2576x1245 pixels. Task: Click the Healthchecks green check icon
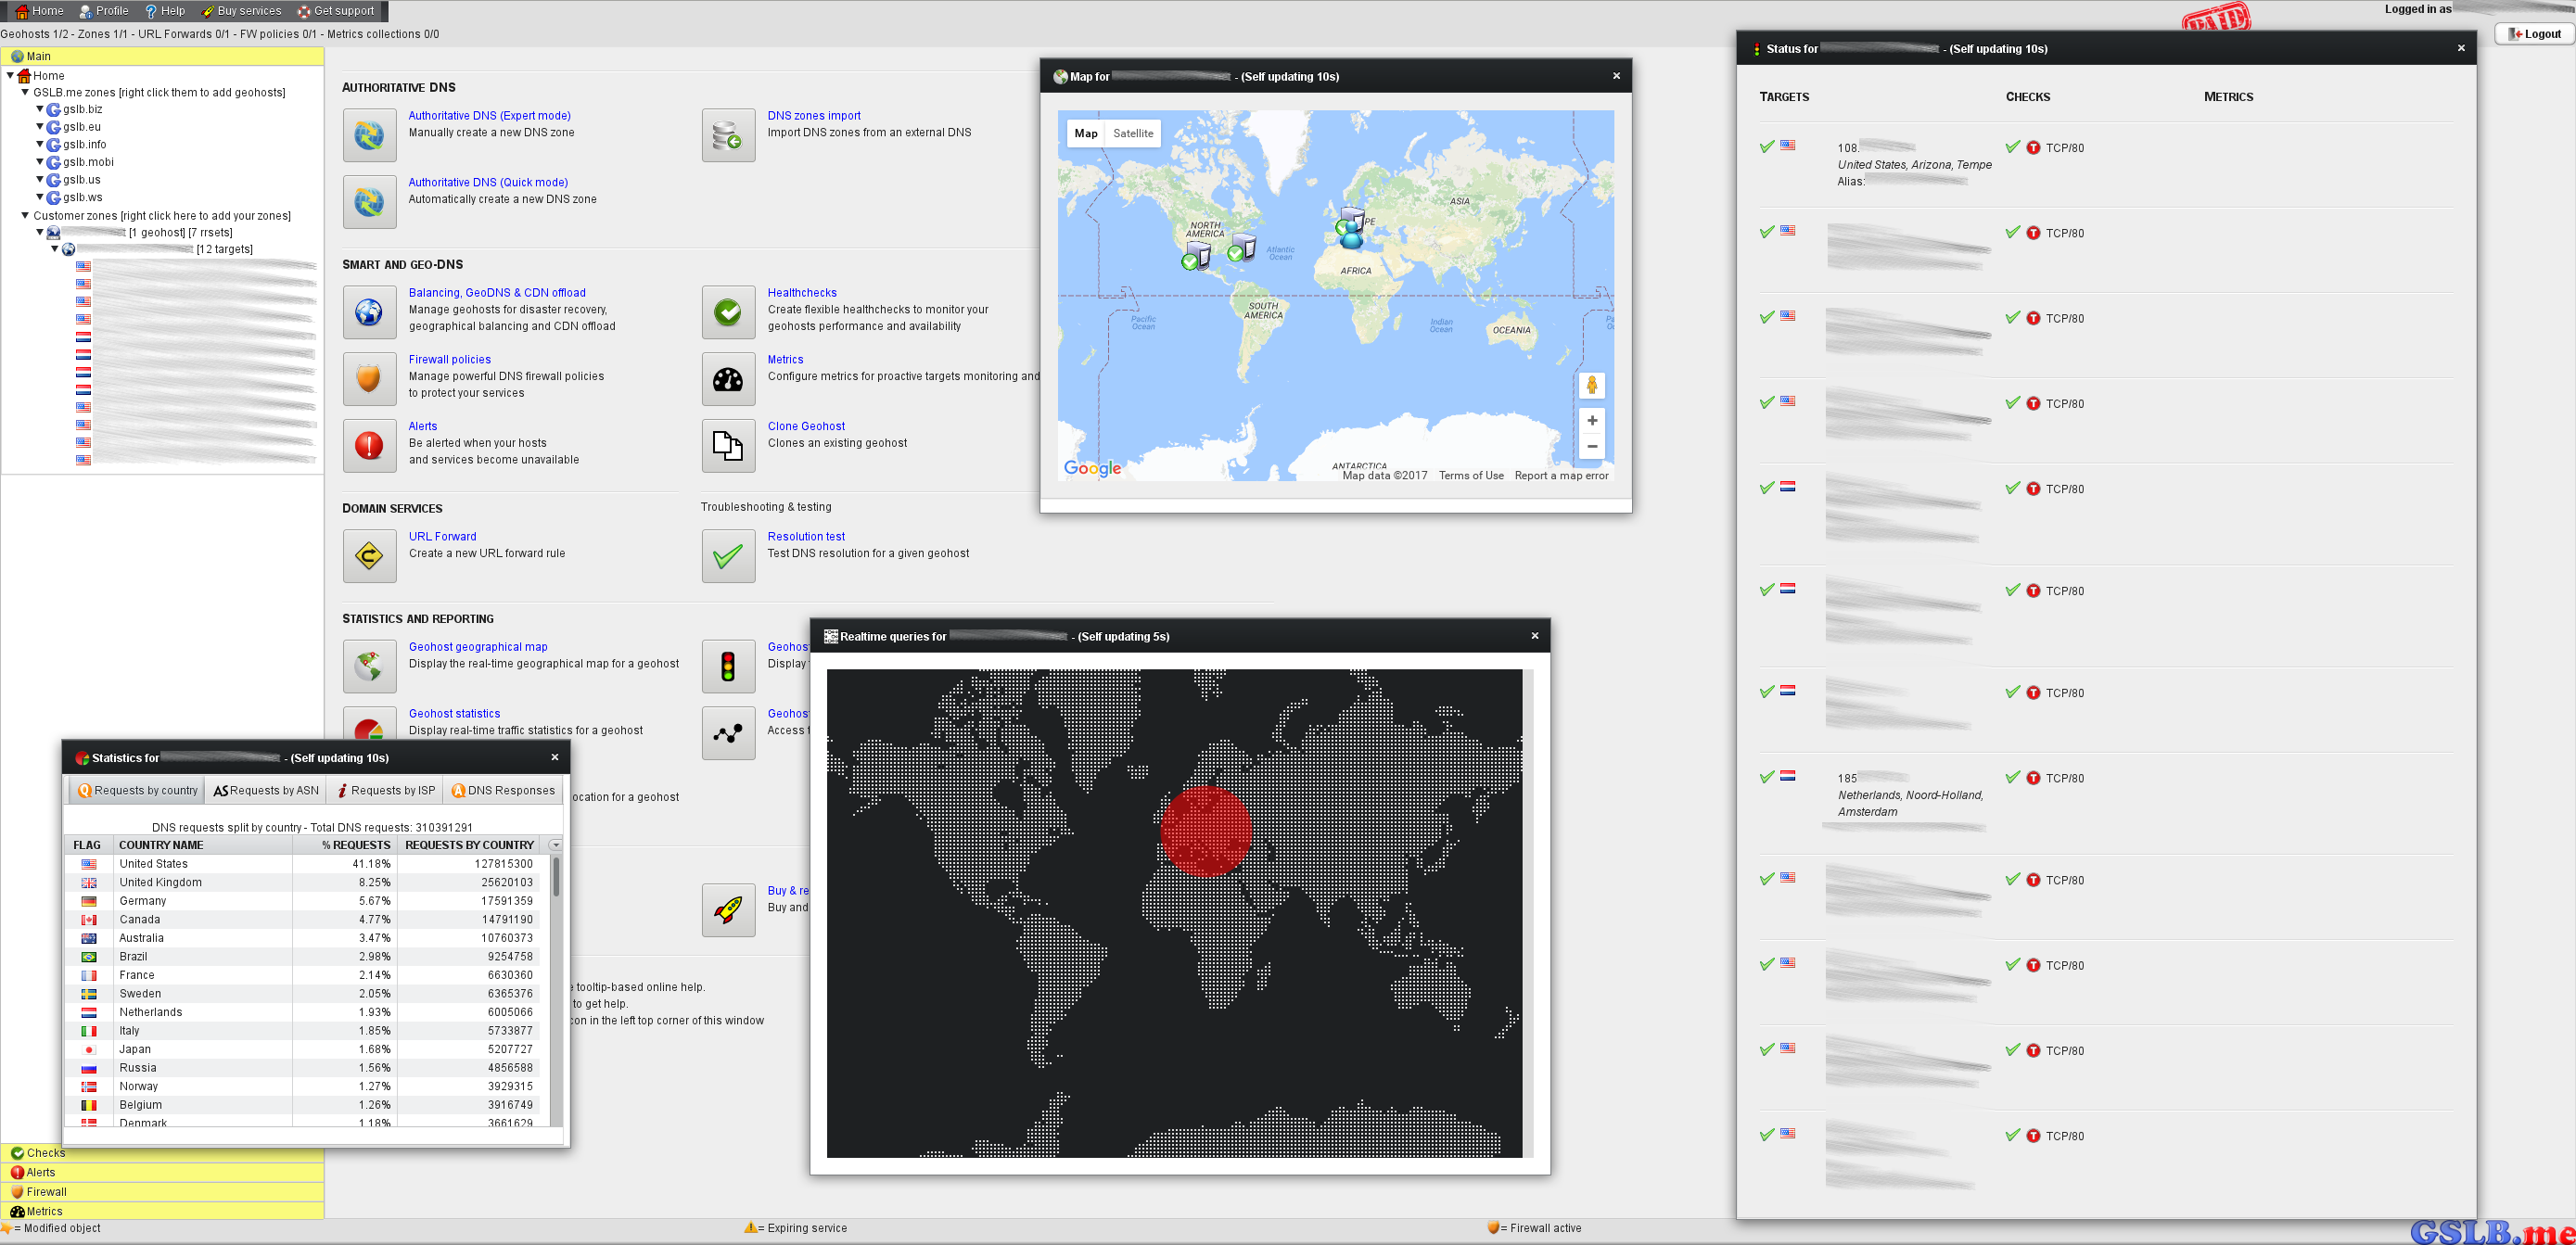tap(728, 312)
